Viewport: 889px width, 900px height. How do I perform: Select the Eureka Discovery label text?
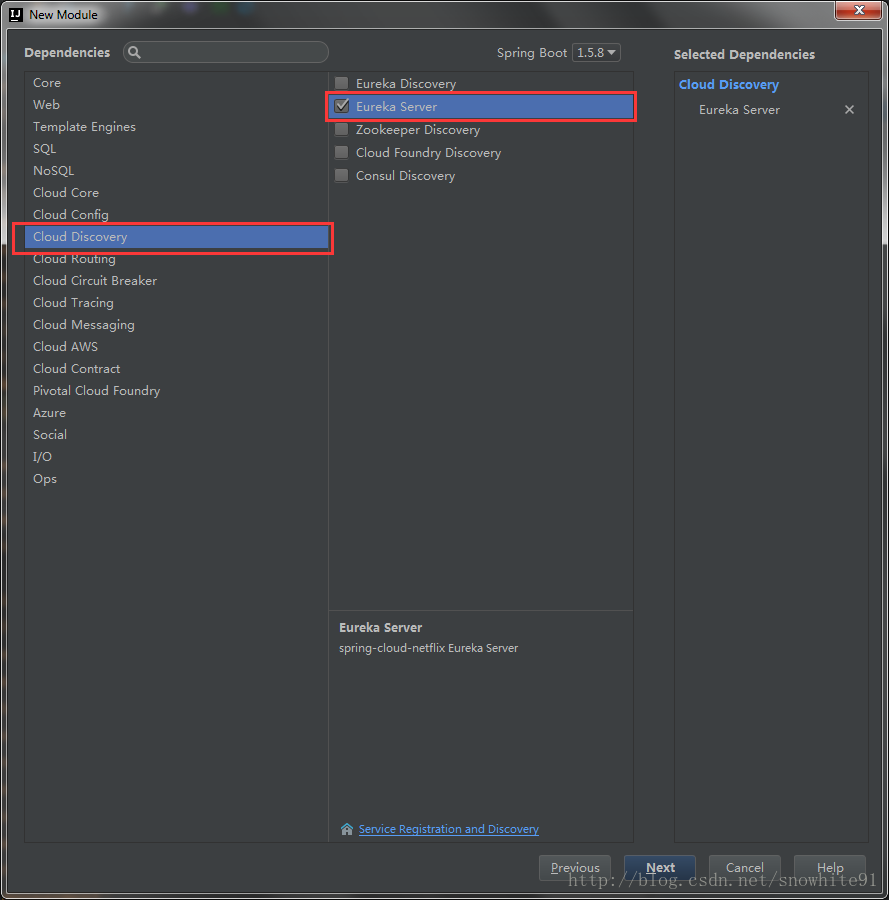pyautogui.click(x=406, y=84)
